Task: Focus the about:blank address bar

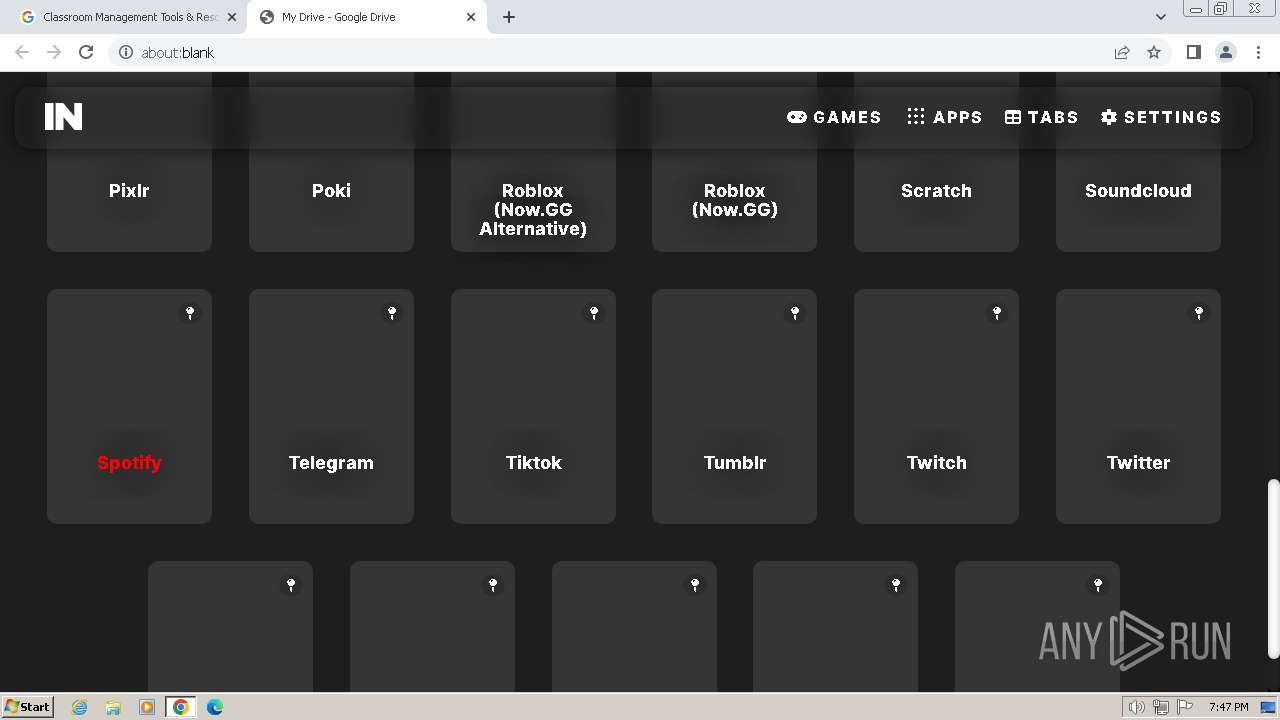Action: pos(610,52)
